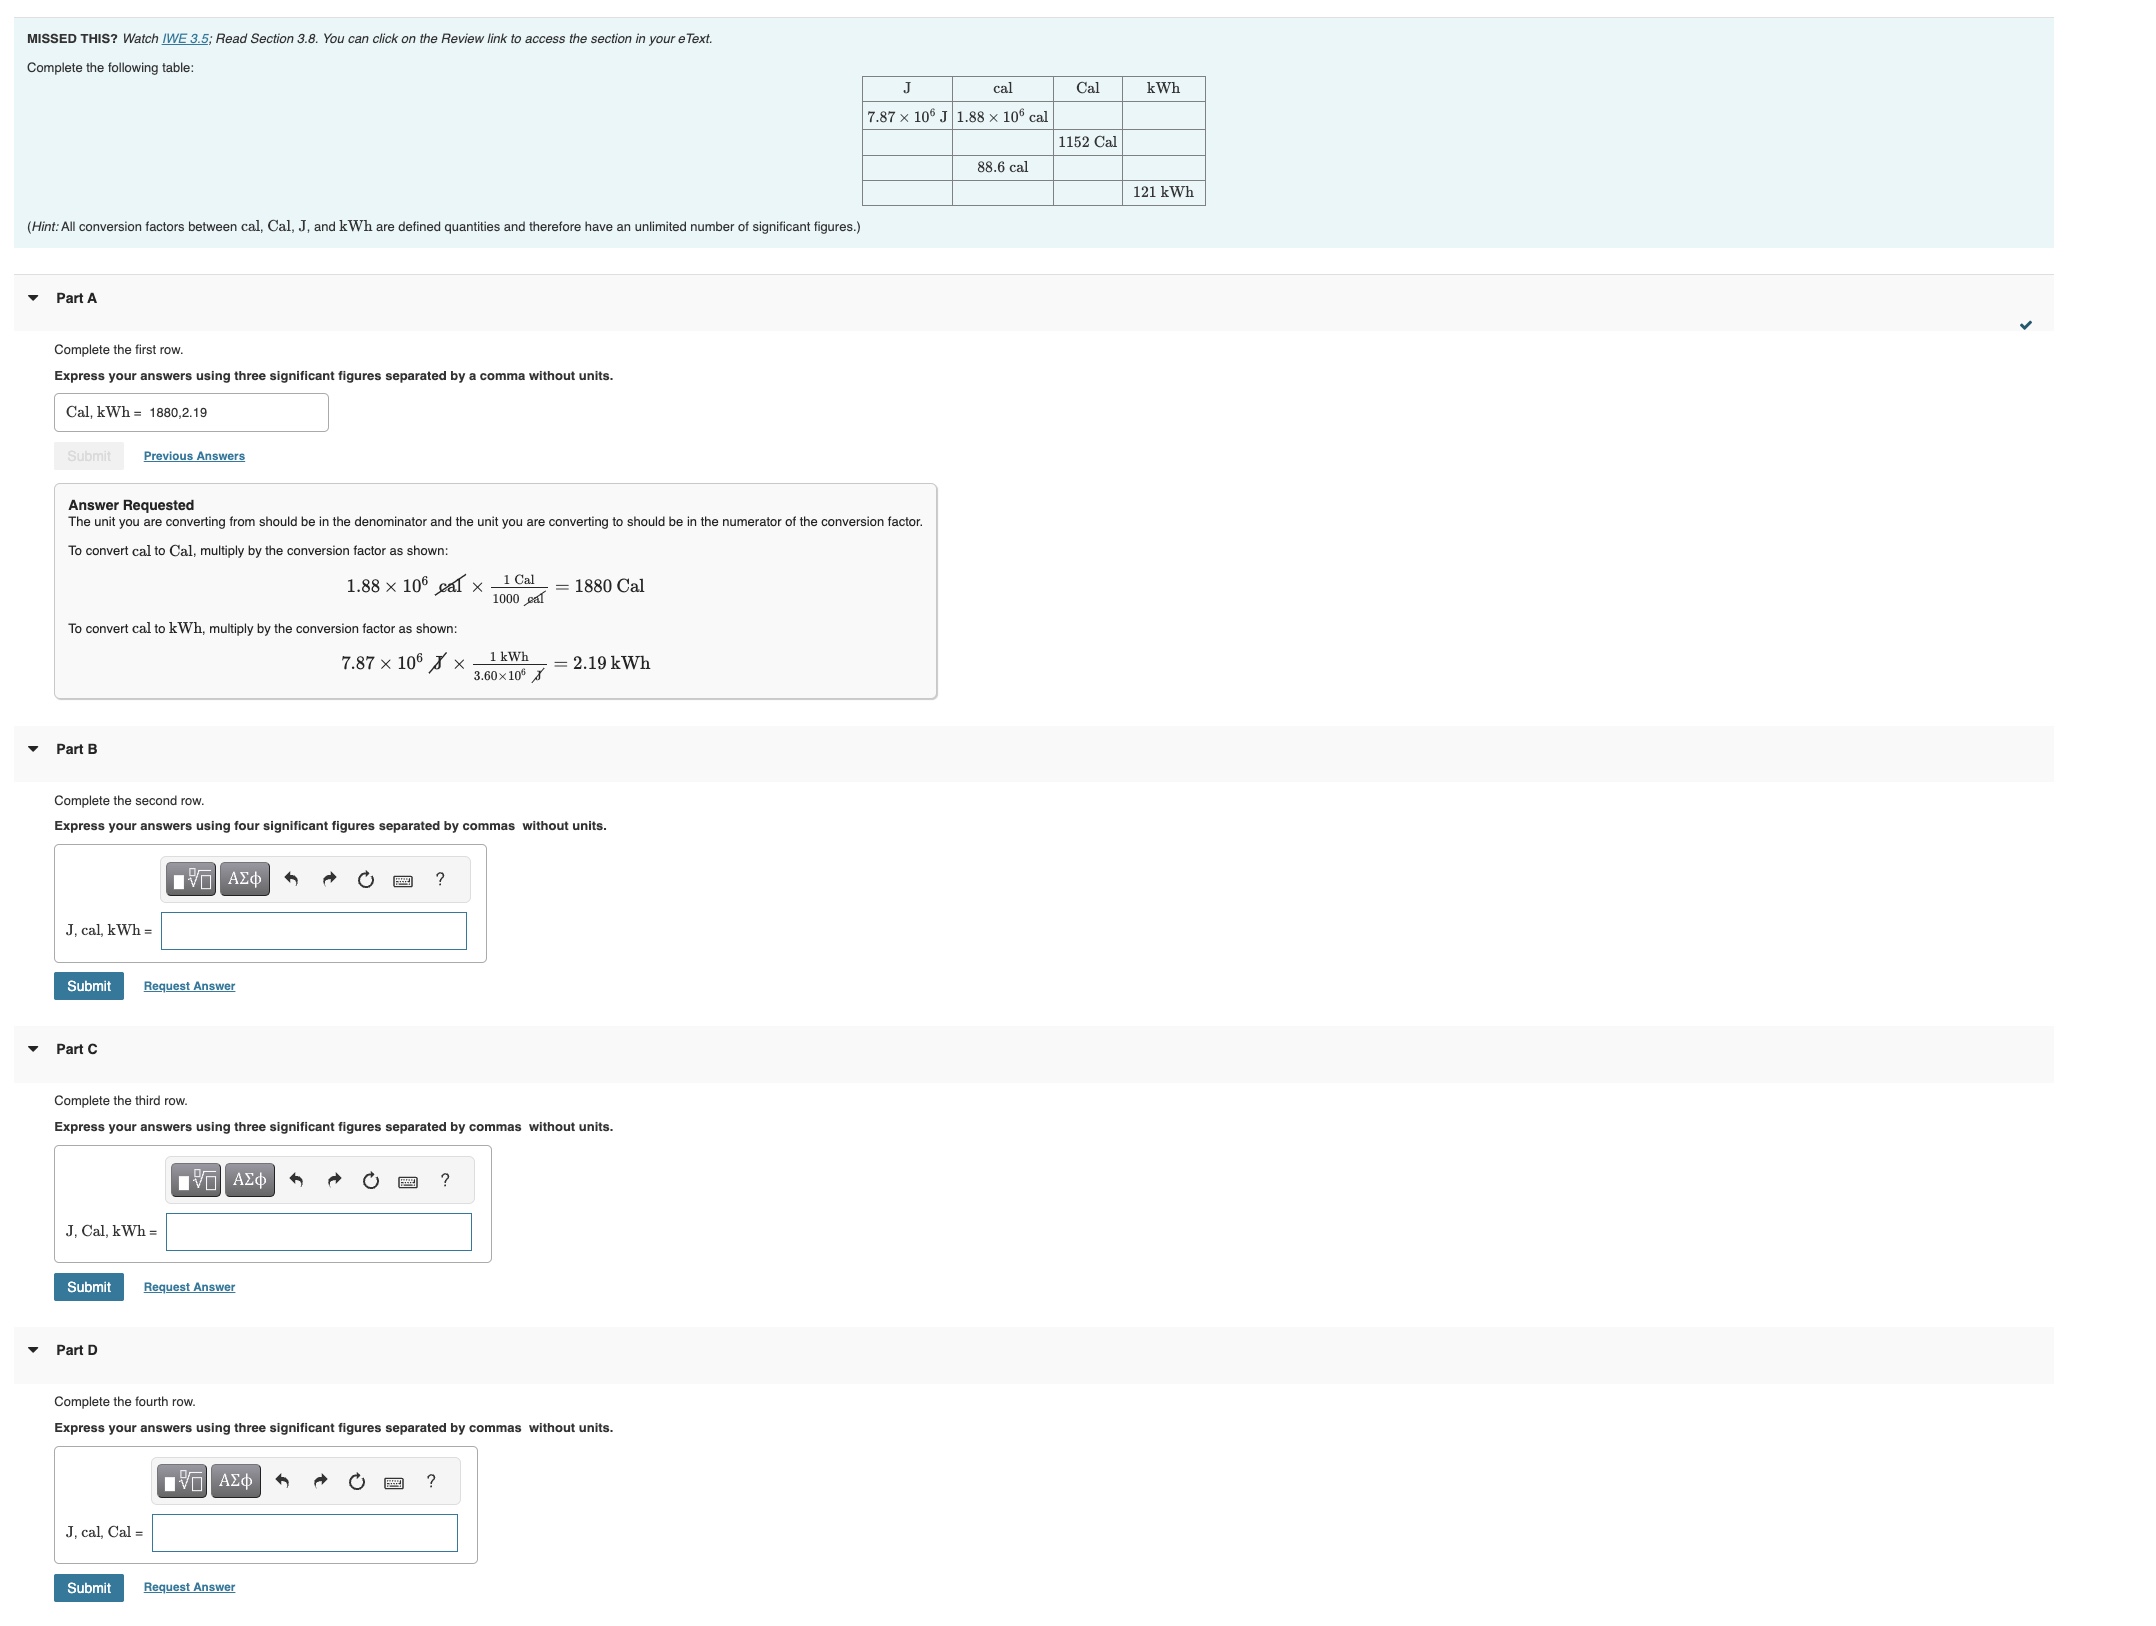Collapse the Part B section

tap(33, 749)
